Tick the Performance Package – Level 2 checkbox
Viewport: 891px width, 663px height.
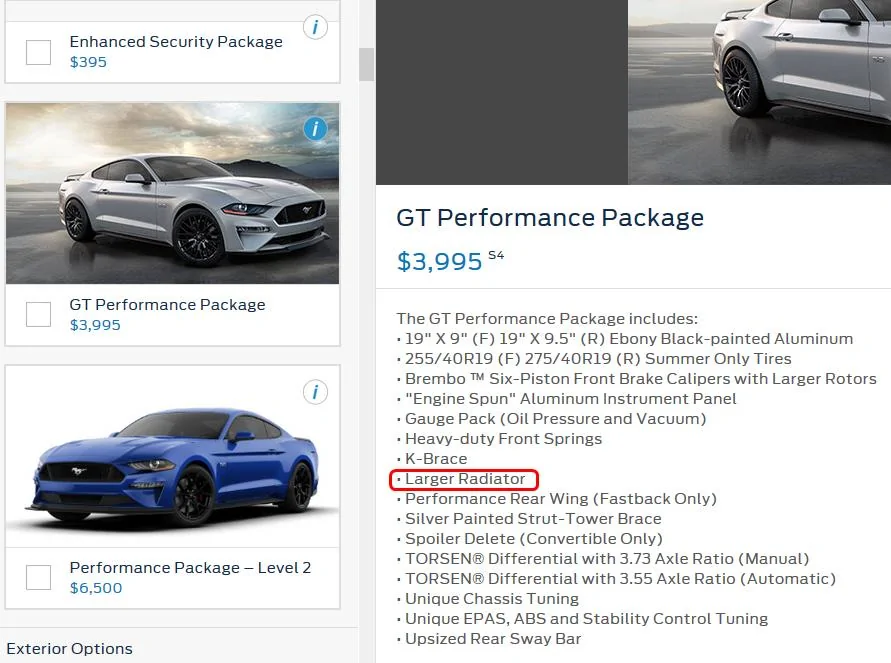tap(39, 577)
